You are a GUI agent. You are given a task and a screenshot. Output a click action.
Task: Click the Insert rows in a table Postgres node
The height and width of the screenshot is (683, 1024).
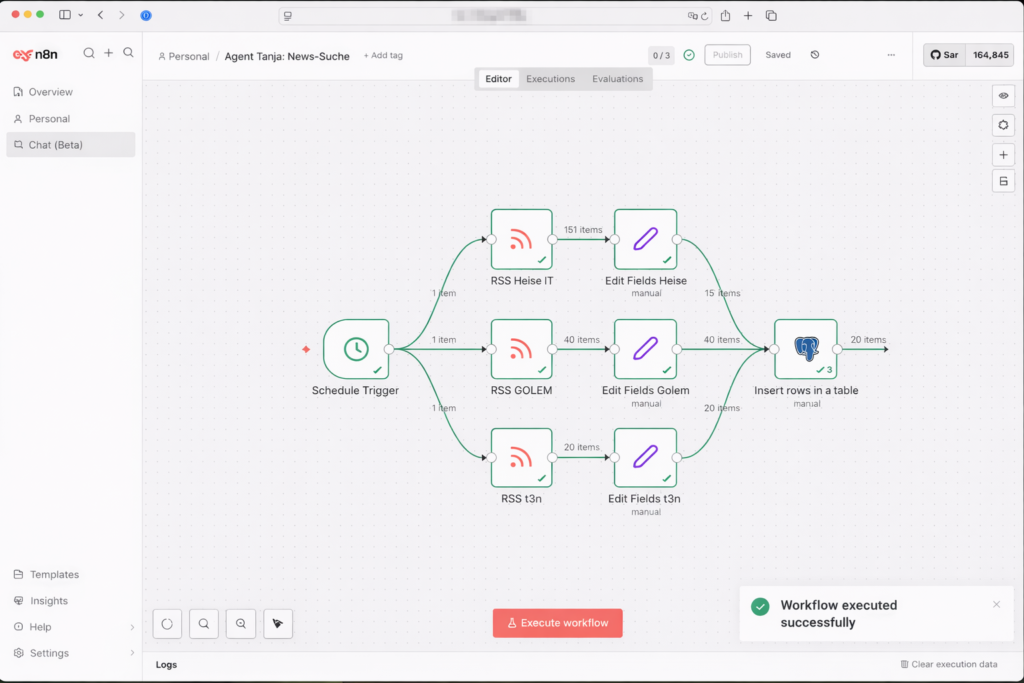point(805,349)
